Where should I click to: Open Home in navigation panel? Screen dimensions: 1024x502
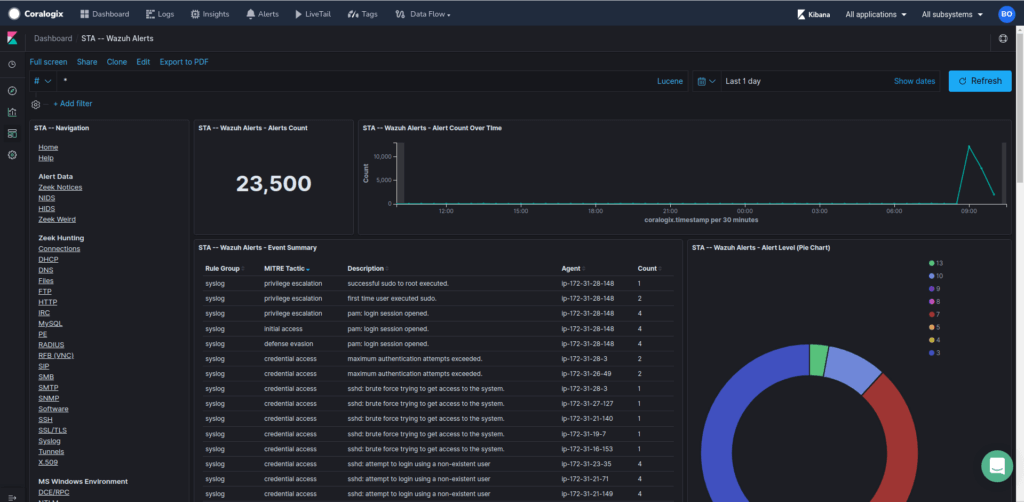point(48,148)
